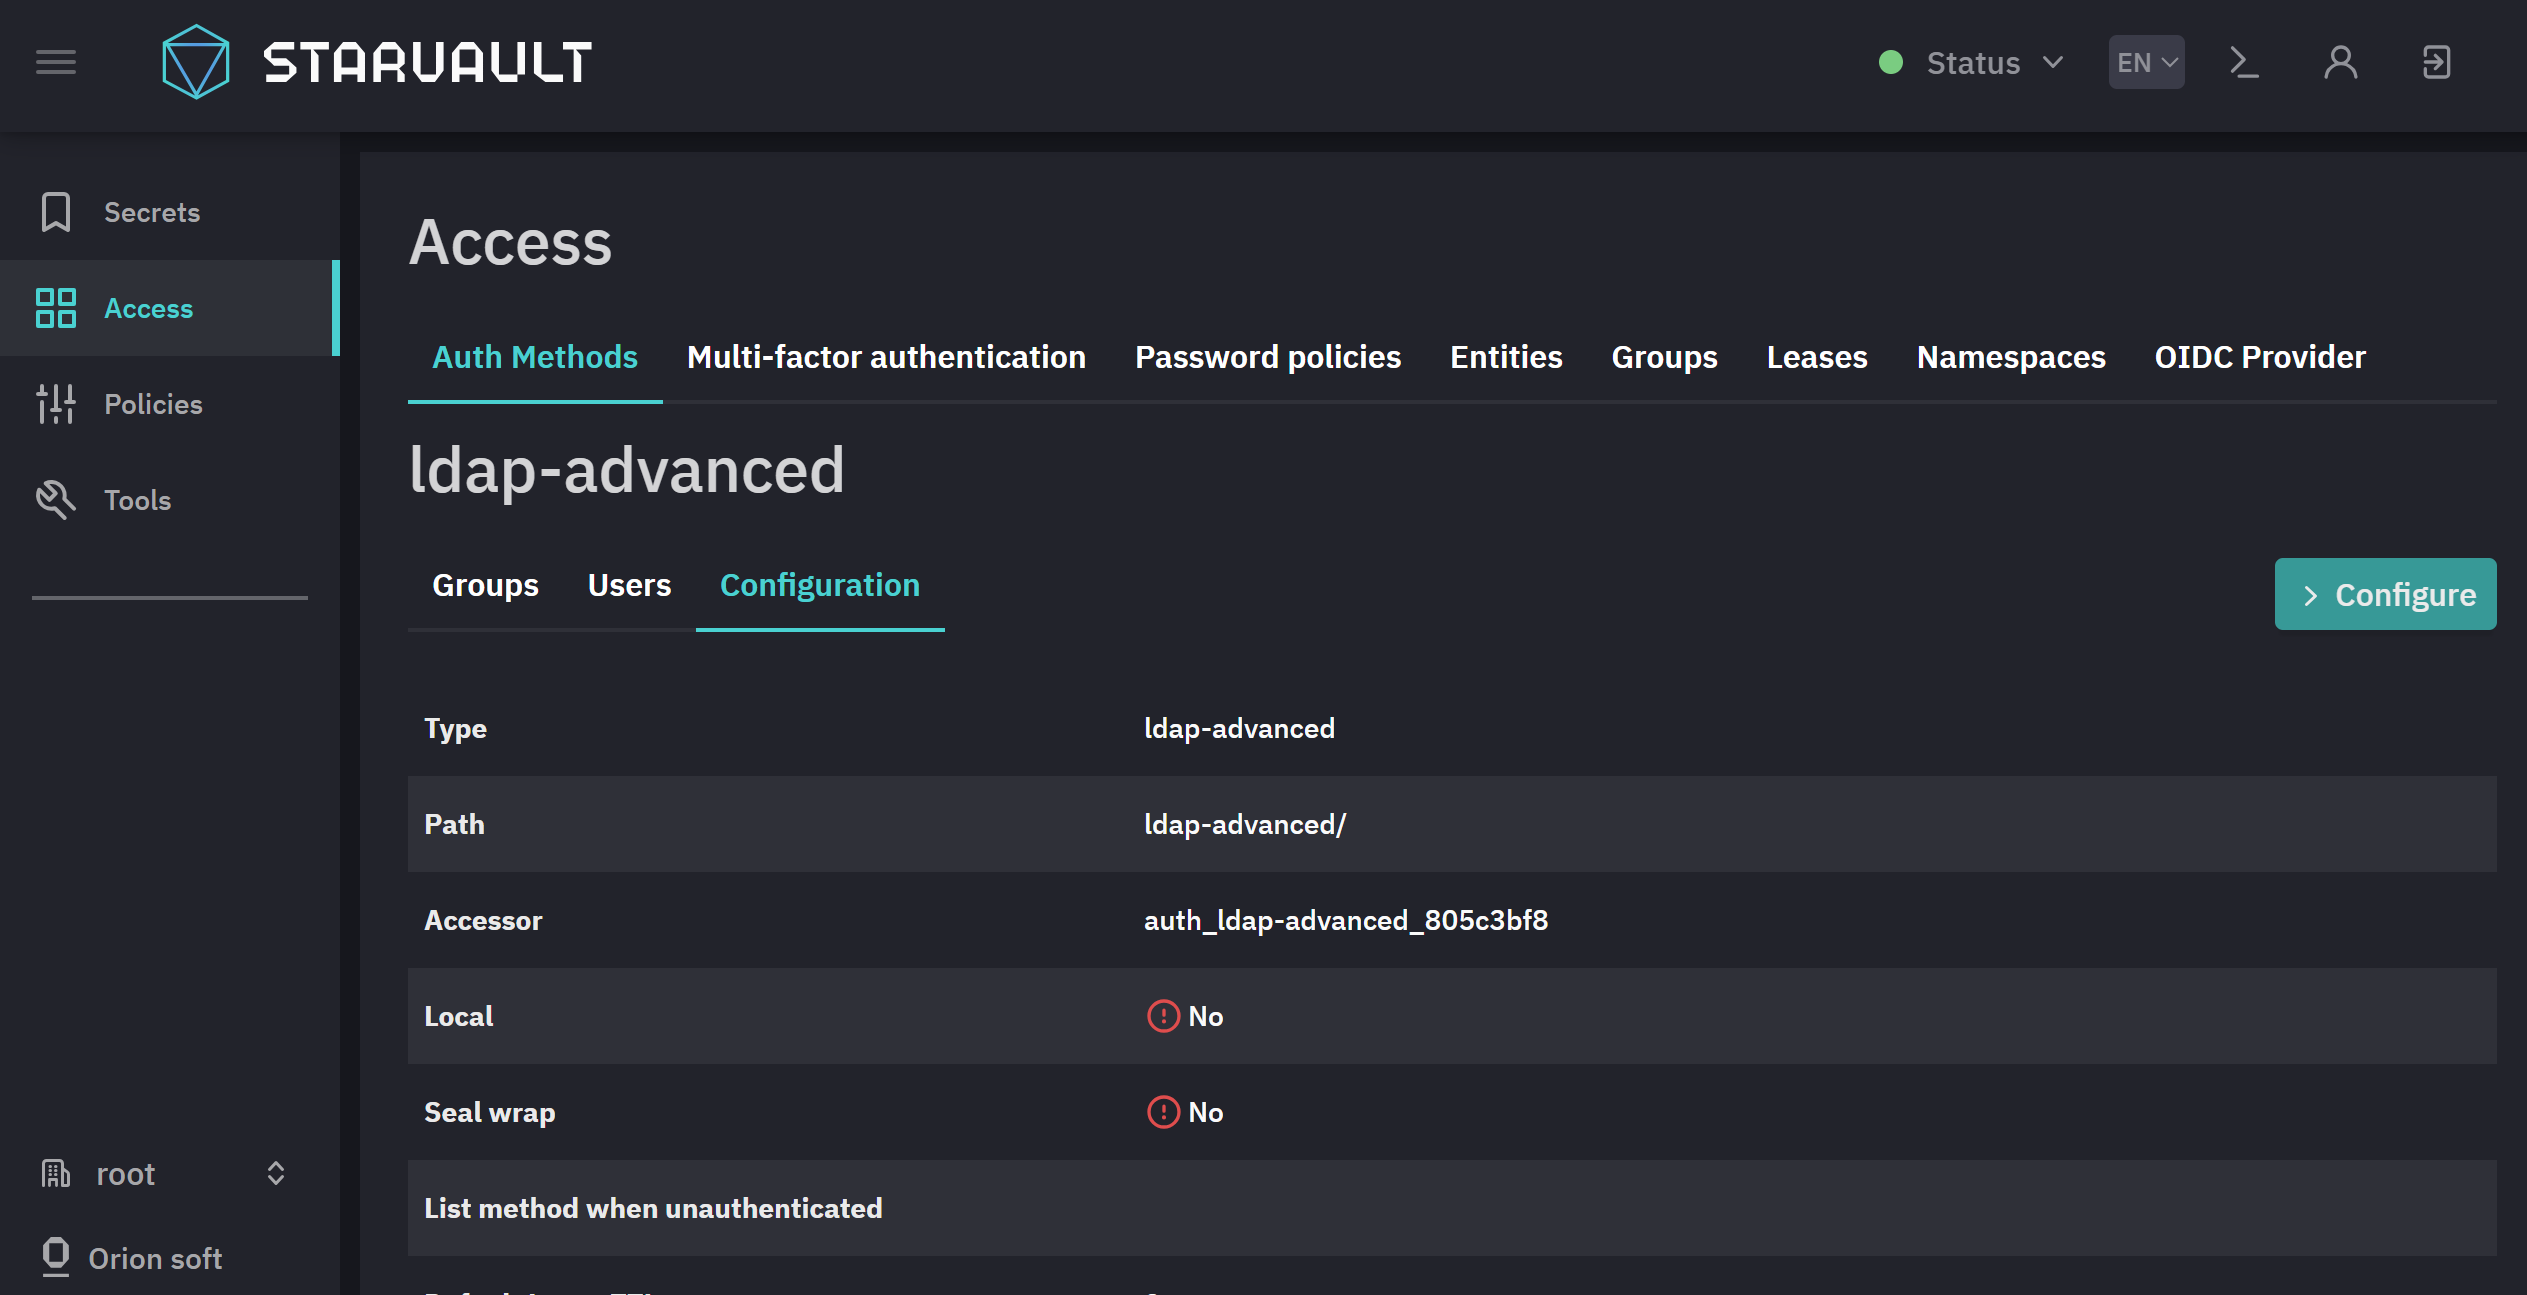Switch to Multi-factor authentication tab
Screen dimensions: 2527x1295
click(886, 357)
